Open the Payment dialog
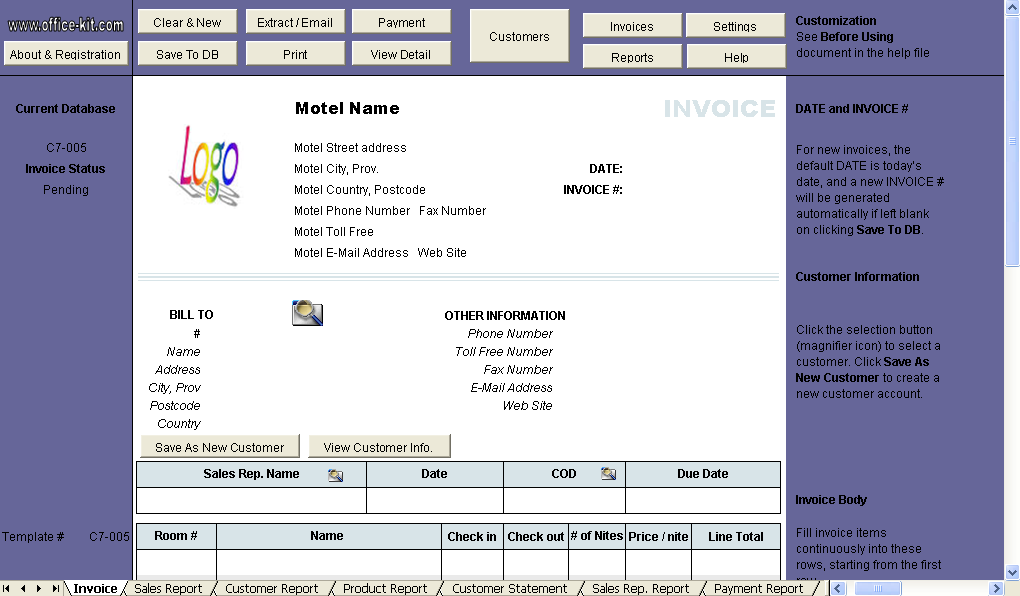This screenshot has height=596, width=1020. coord(401,22)
